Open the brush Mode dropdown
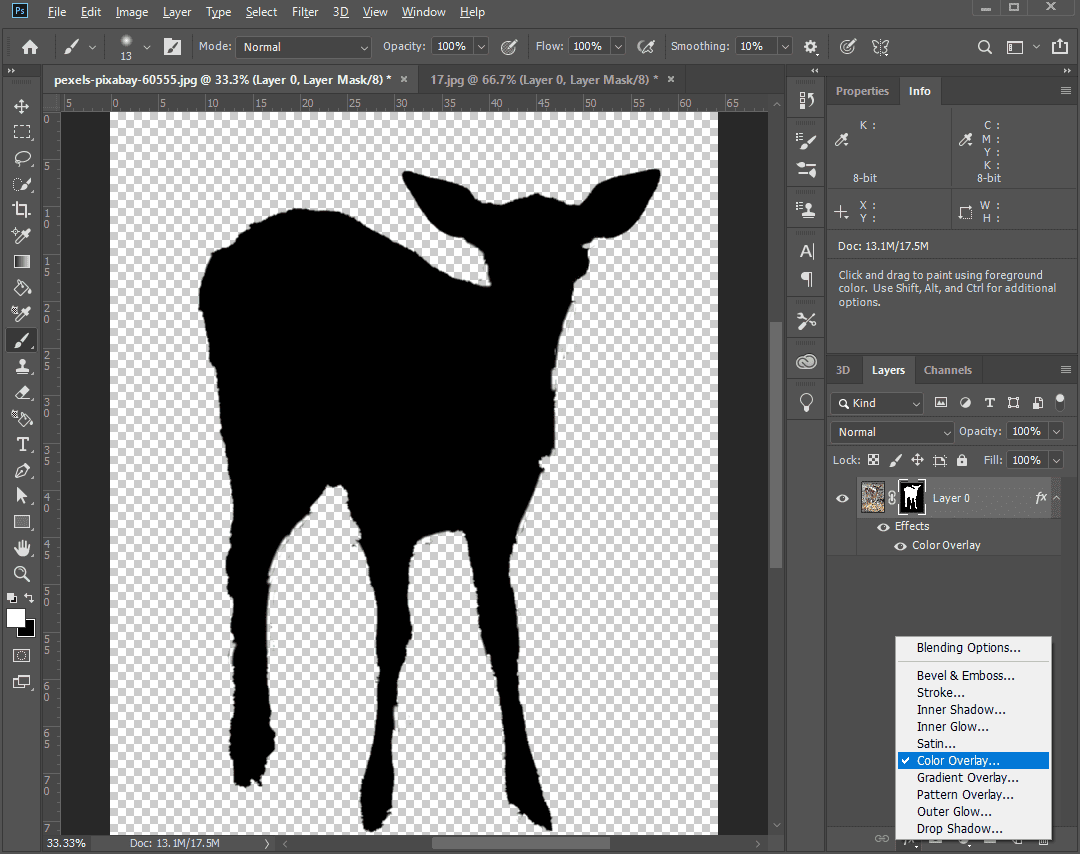Image resolution: width=1080 pixels, height=854 pixels. [x=303, y=46]
